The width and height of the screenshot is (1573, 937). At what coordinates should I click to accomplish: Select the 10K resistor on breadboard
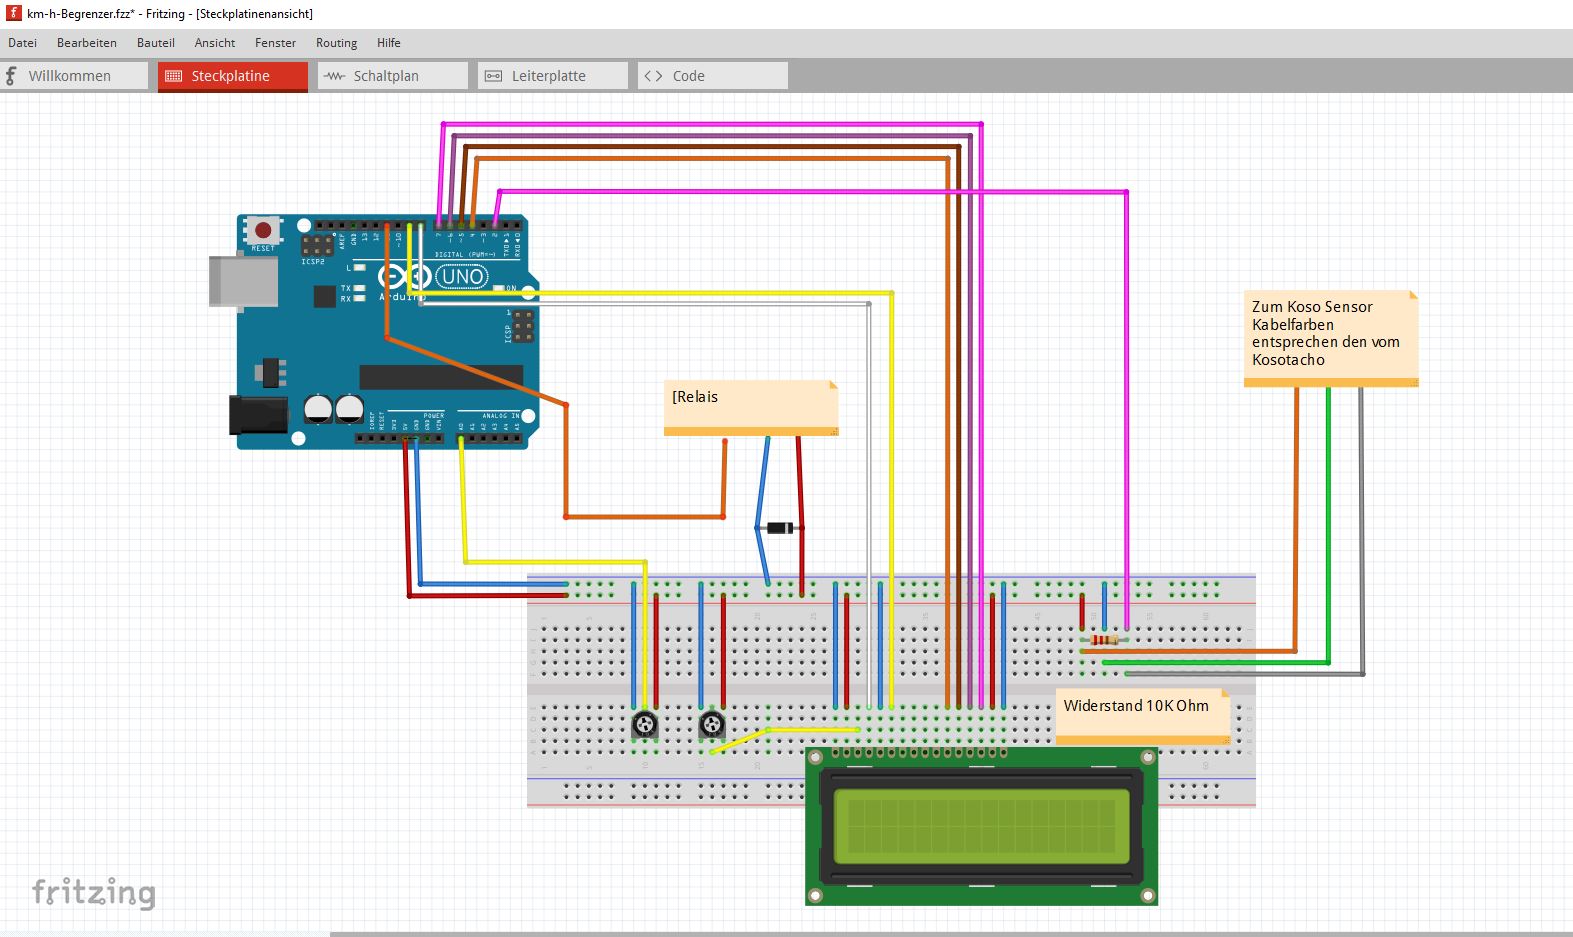(x=1104, y=640)
